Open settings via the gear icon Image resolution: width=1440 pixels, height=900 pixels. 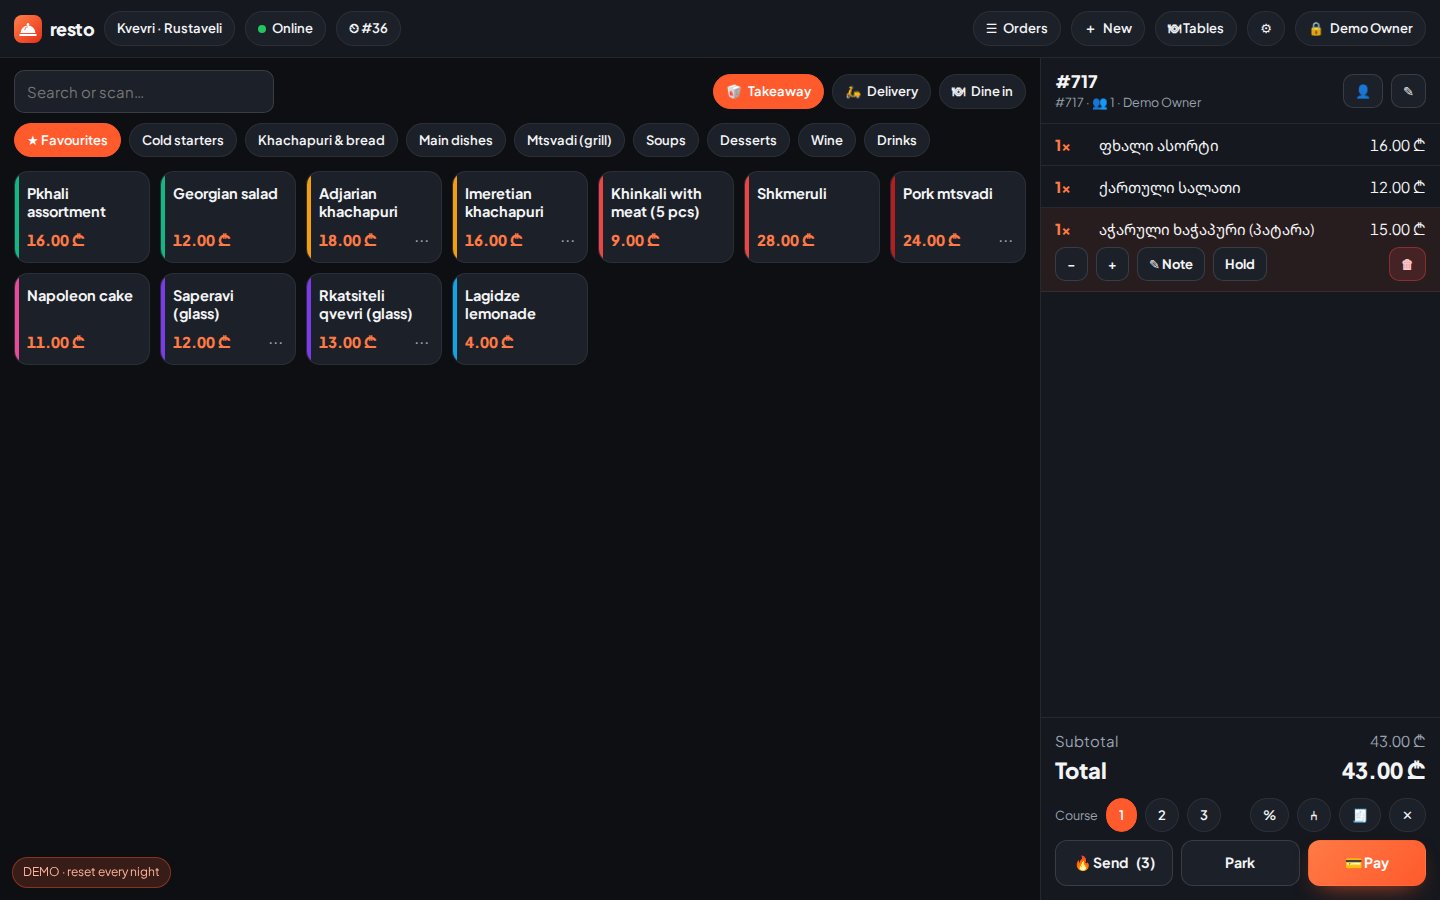click(x=1266, y=28)
